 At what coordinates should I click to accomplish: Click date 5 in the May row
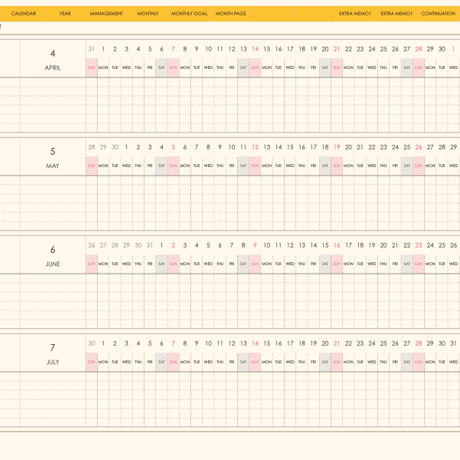(x=173, y=147)
